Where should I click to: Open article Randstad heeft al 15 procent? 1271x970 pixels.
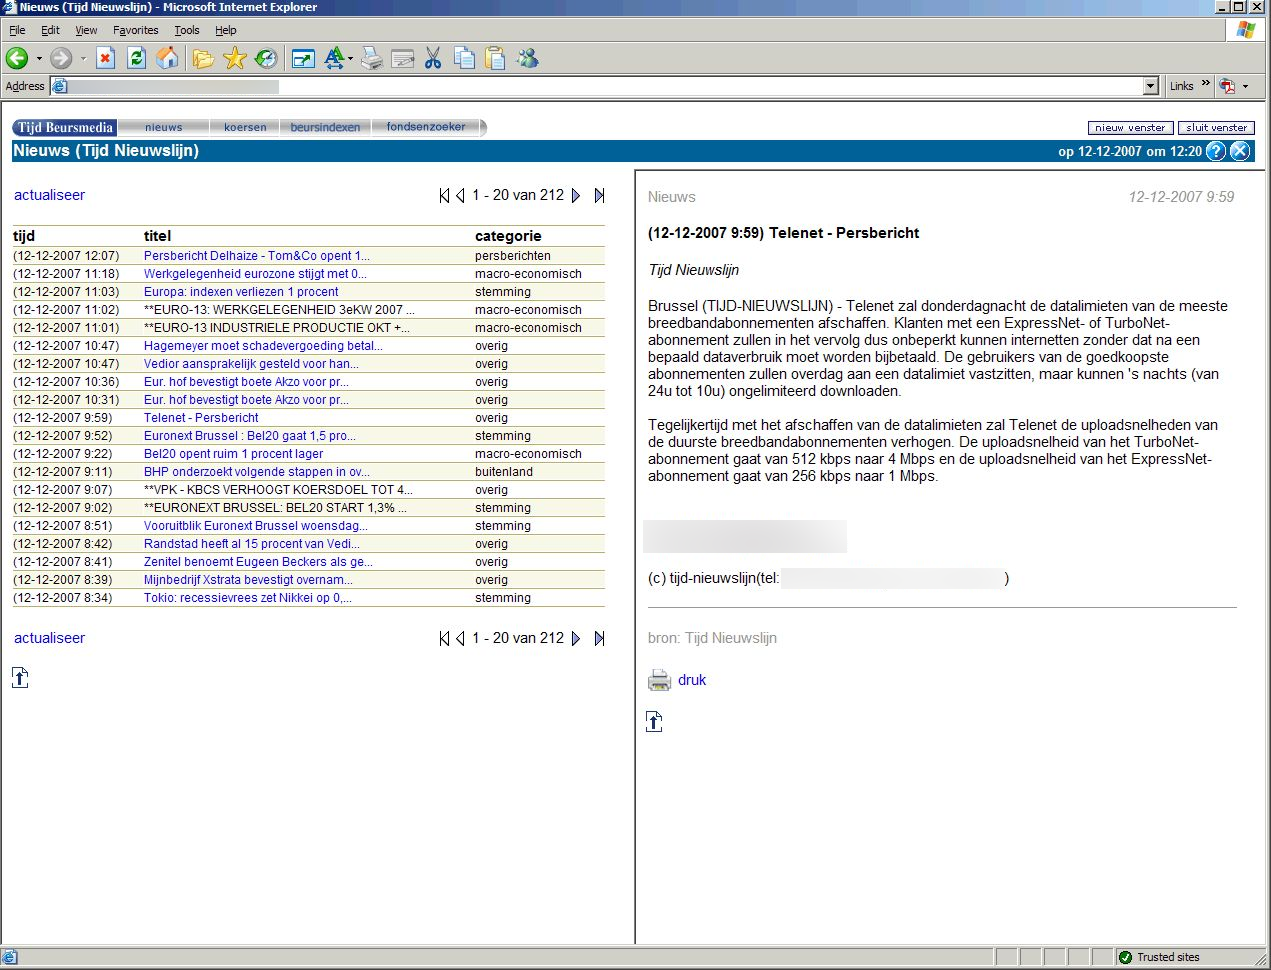tap(252, 544)
